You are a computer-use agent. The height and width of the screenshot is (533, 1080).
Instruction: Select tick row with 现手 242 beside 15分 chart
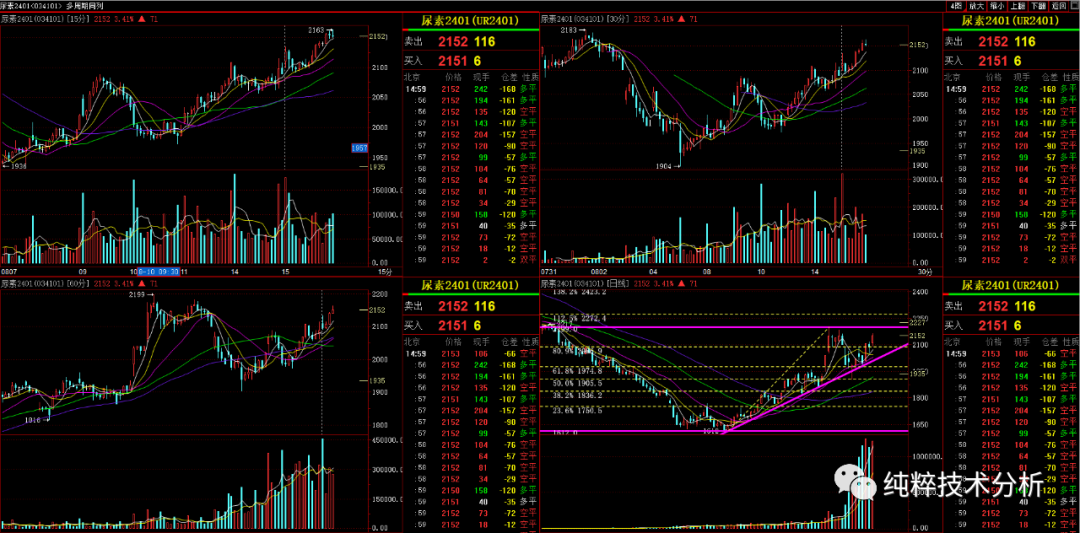pos(470,89)
